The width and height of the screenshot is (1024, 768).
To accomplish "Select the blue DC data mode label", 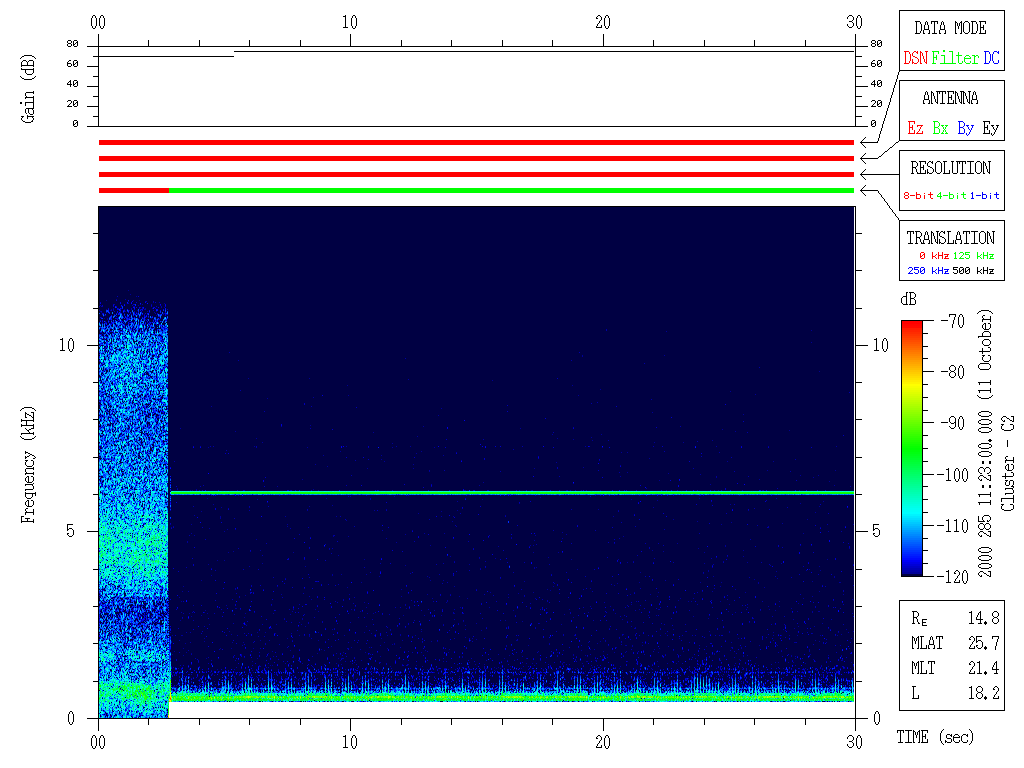I will (x=991, y=58).
